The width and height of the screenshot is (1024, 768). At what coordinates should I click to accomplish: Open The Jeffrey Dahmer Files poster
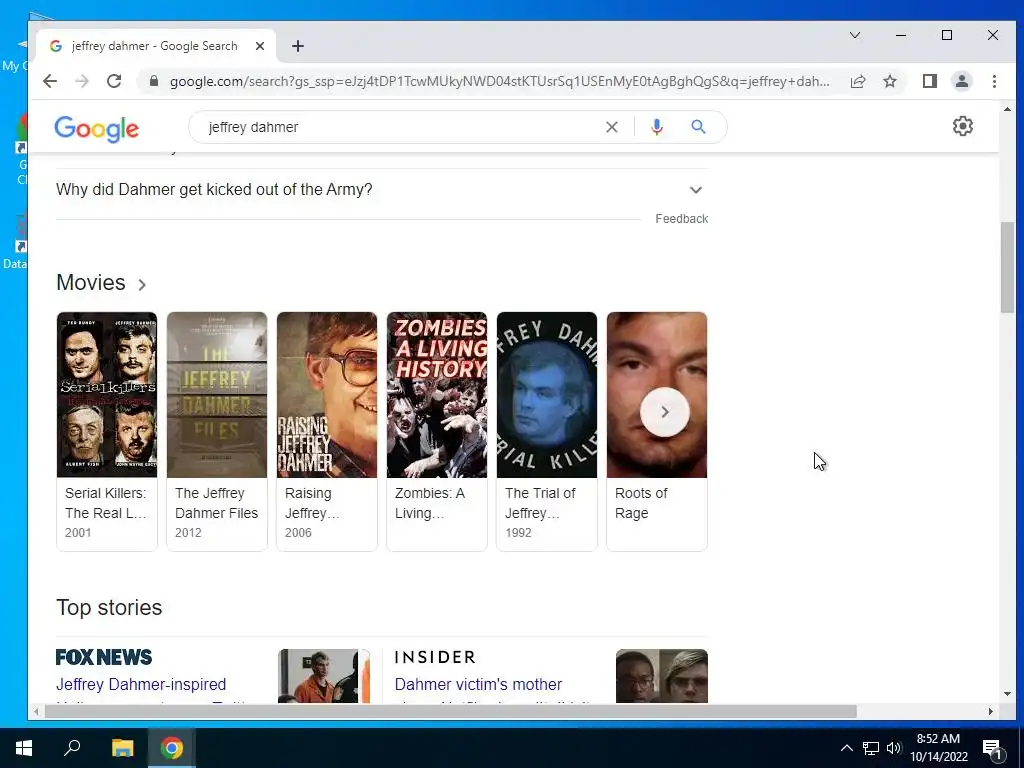(x=217, y=394)
